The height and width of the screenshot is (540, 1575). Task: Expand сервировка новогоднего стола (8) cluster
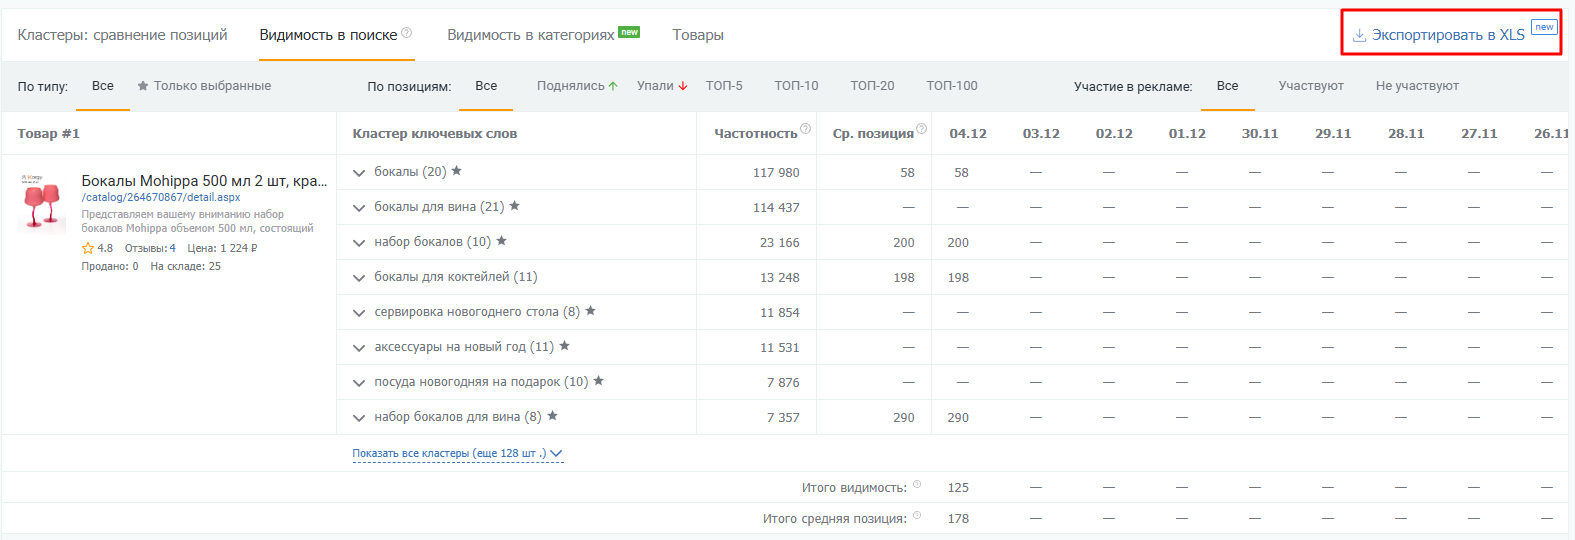pyautogui.click(x=359, y=313)
